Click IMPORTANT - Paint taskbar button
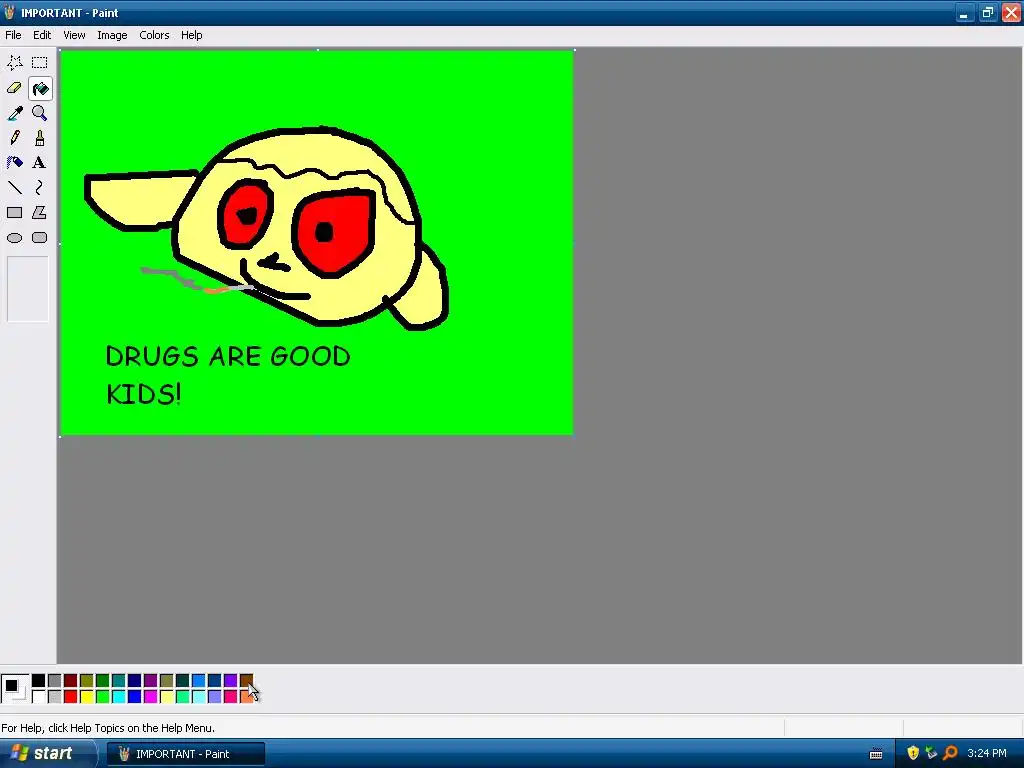1024x768 pixels. pyautogui.click(x=186, y=754)
